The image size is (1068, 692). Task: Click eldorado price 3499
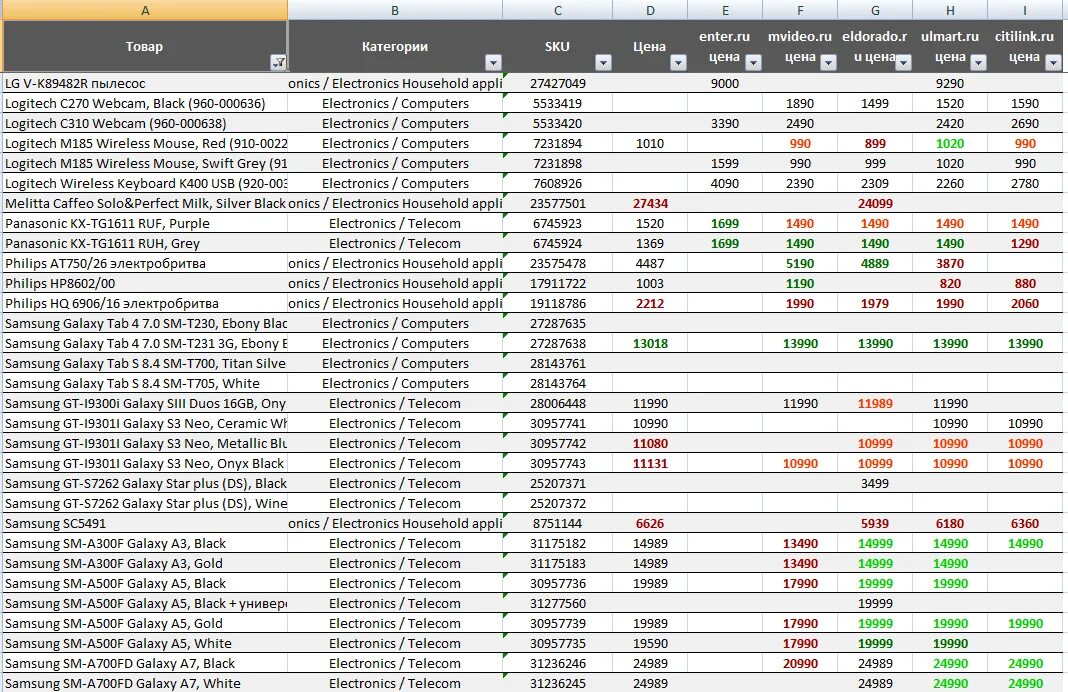[x=875, y=484]
